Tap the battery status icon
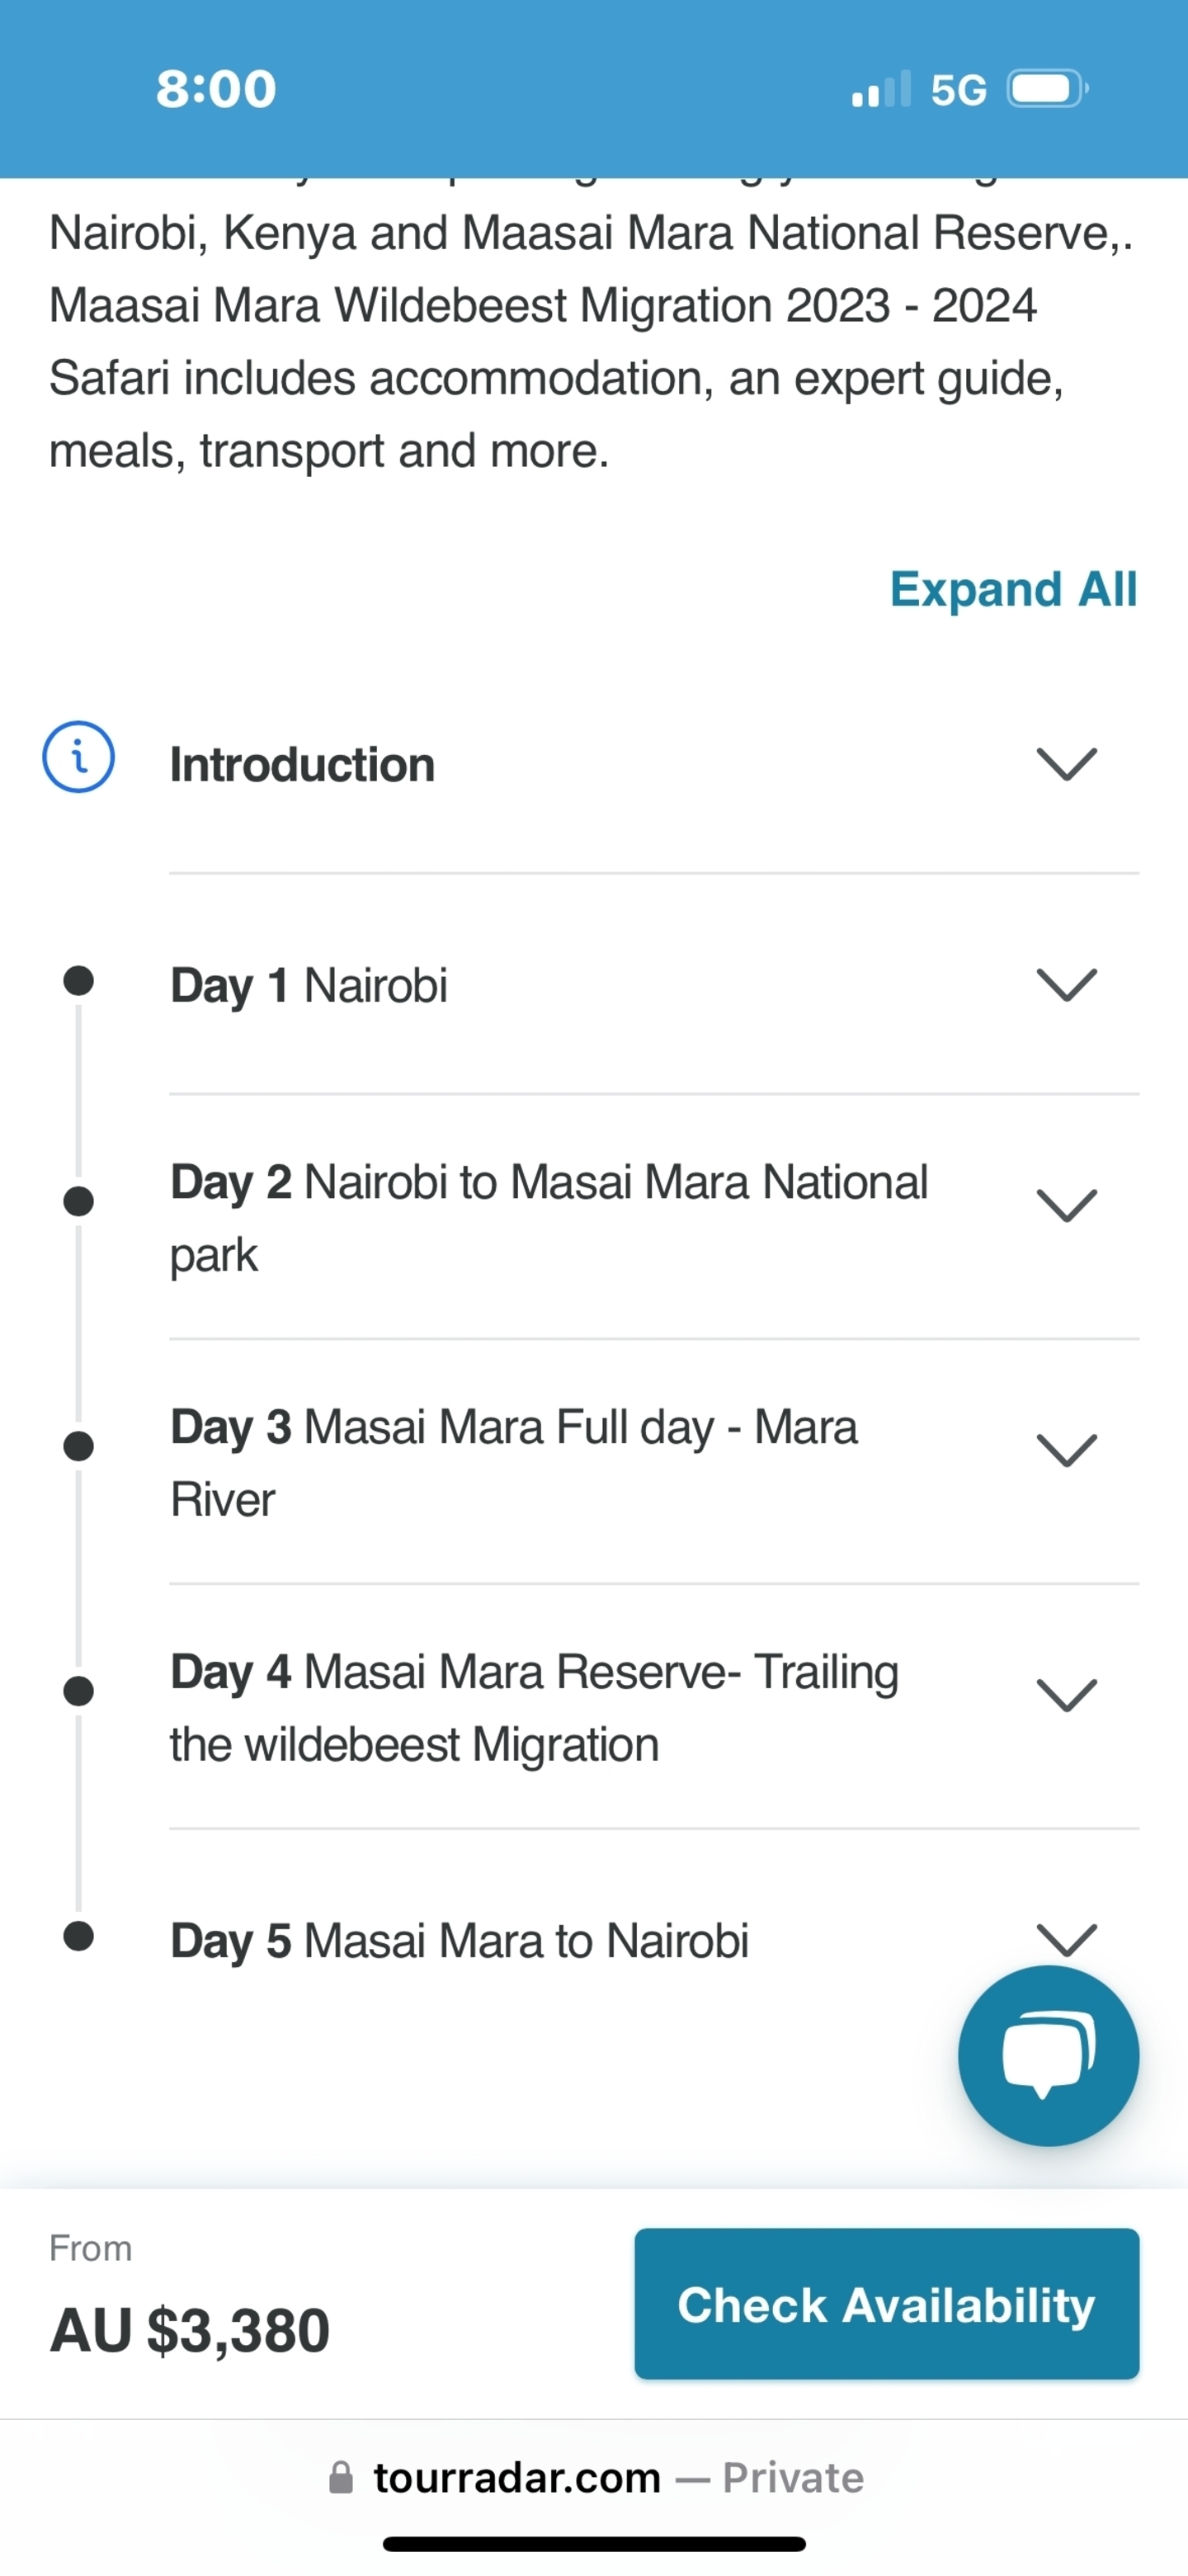1188x2576 pixels. click(1047, 89)
